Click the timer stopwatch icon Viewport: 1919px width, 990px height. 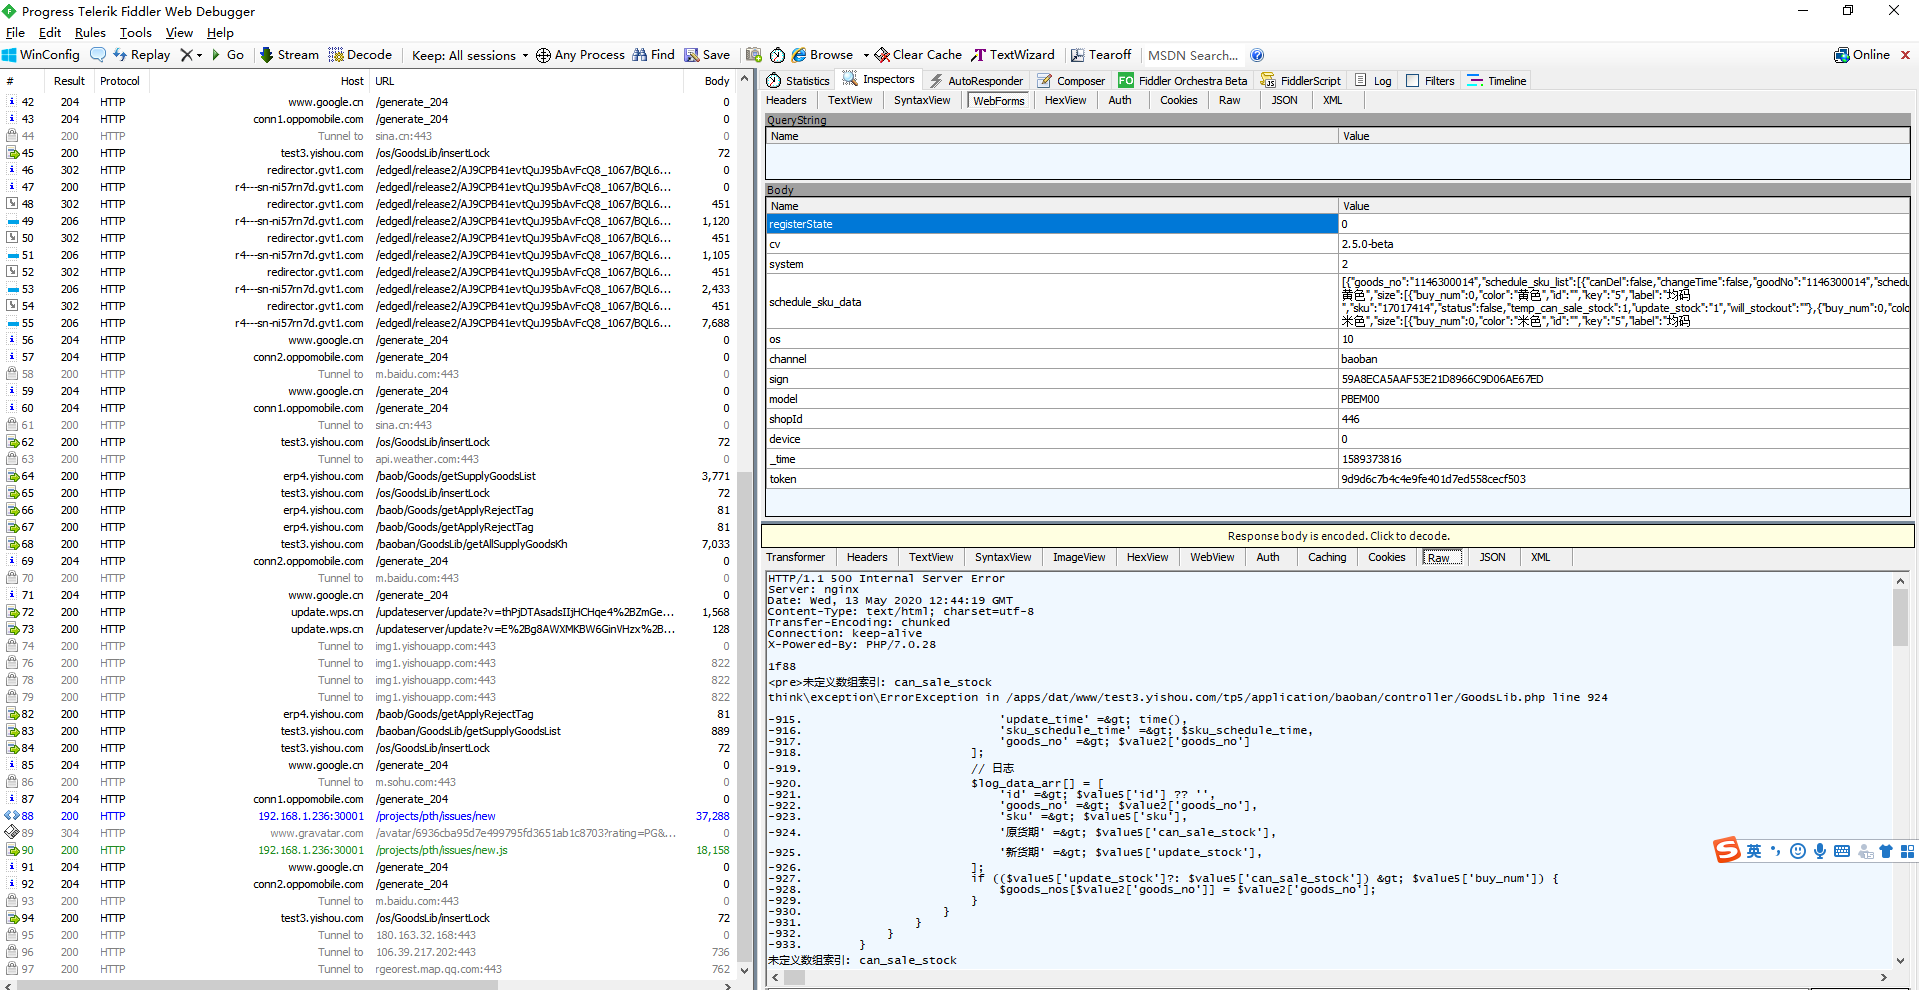tap(777, 55)
